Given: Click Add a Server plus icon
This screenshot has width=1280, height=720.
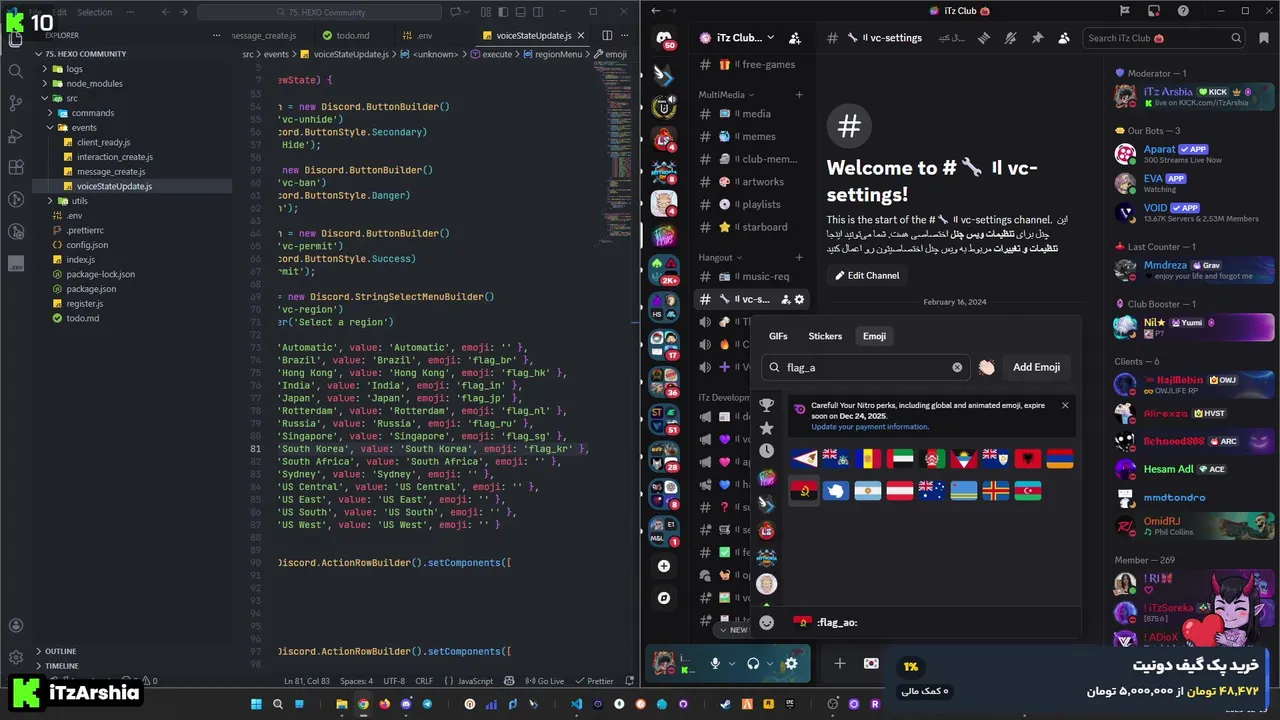Looking at the screenshot, I should coord(664,566).
